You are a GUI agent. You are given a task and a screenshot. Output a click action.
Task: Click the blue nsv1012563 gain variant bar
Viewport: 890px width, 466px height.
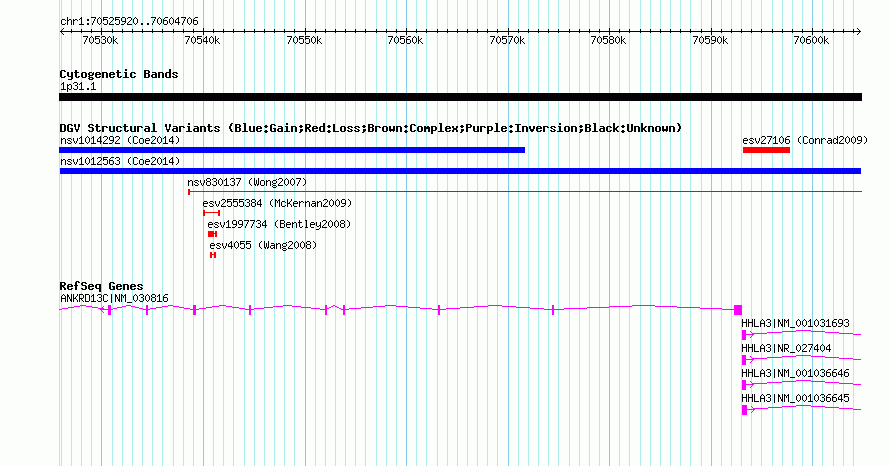(460, 171)
